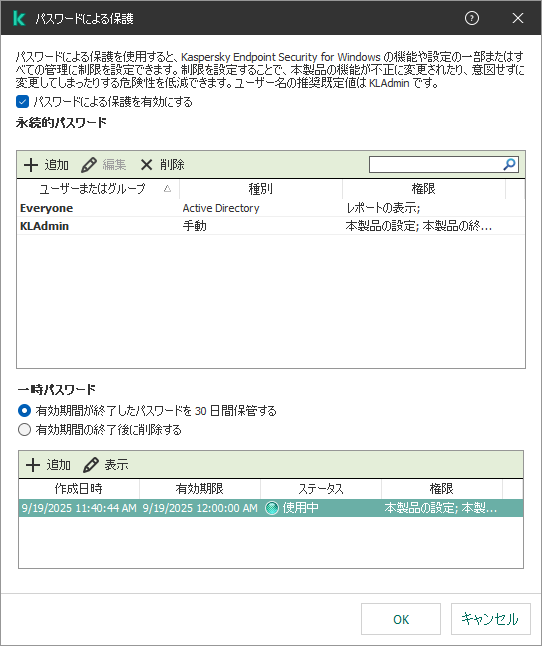
Task: Click expiry 9/19/2025 12:00:00 AM cell
Action: pos(200,508)
